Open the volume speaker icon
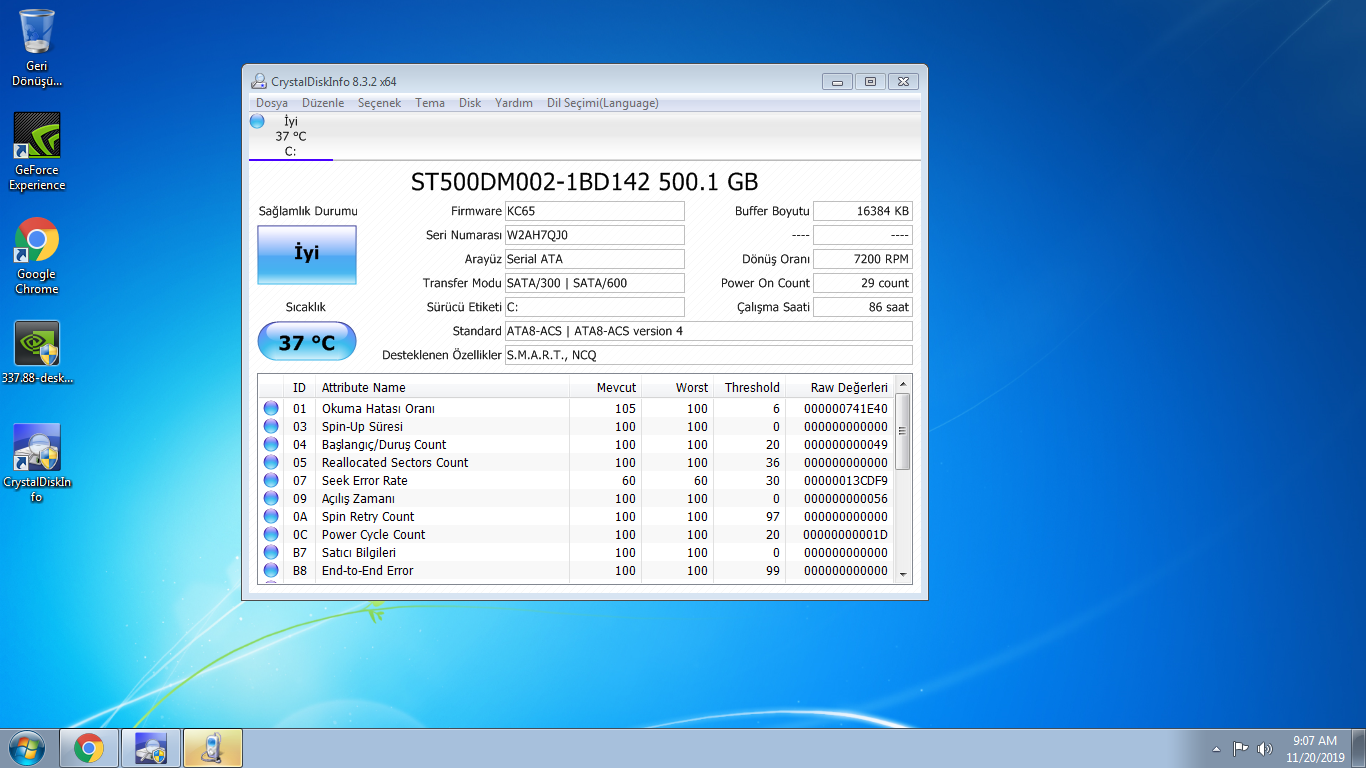 (1264, 748)
